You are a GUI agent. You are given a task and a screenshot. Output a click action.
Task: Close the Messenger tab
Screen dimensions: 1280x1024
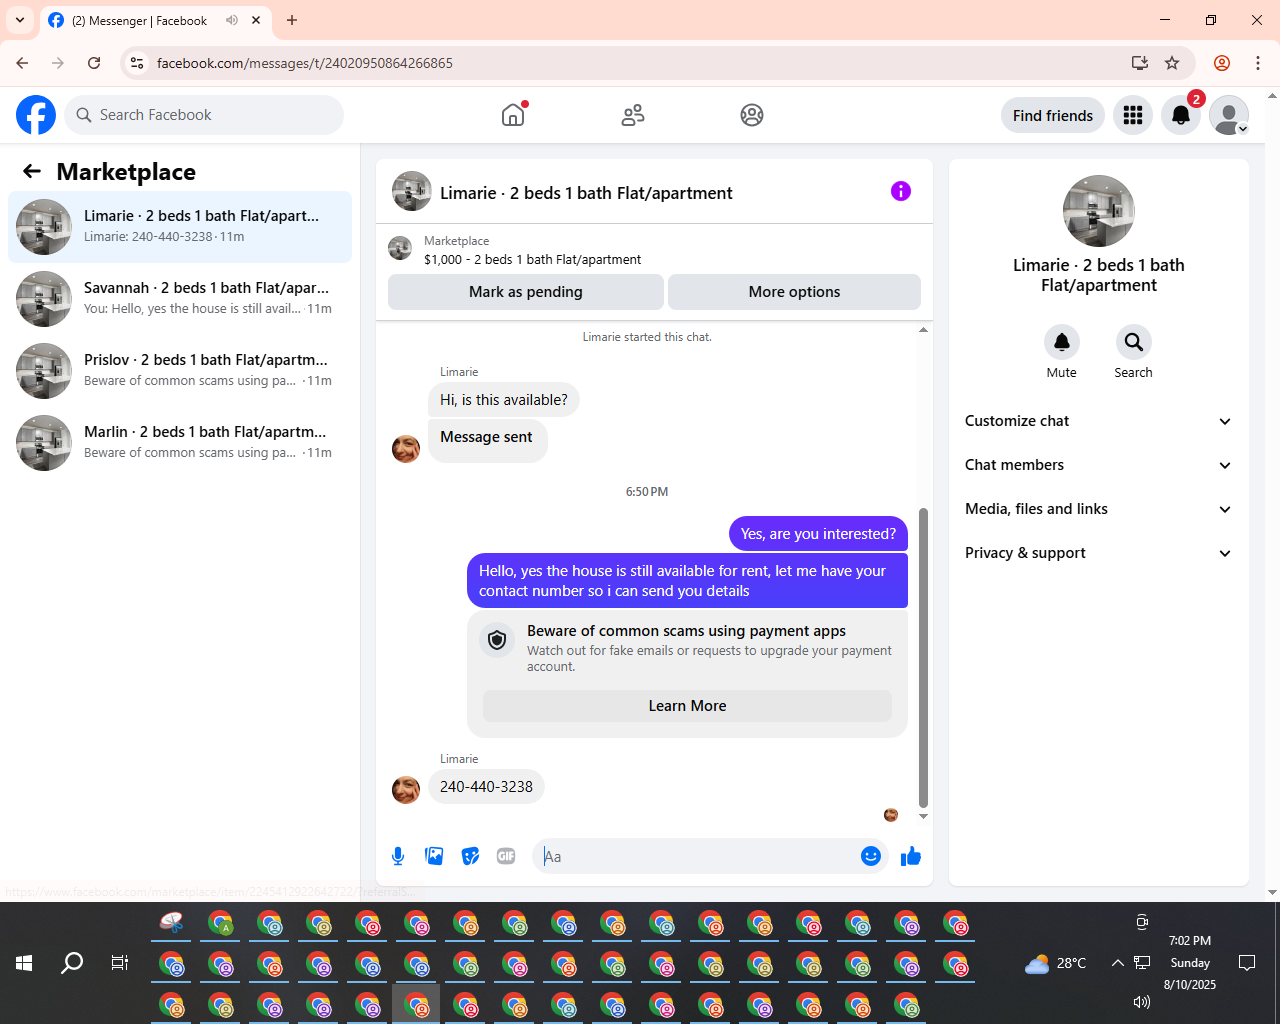click(x=256, y=20)
